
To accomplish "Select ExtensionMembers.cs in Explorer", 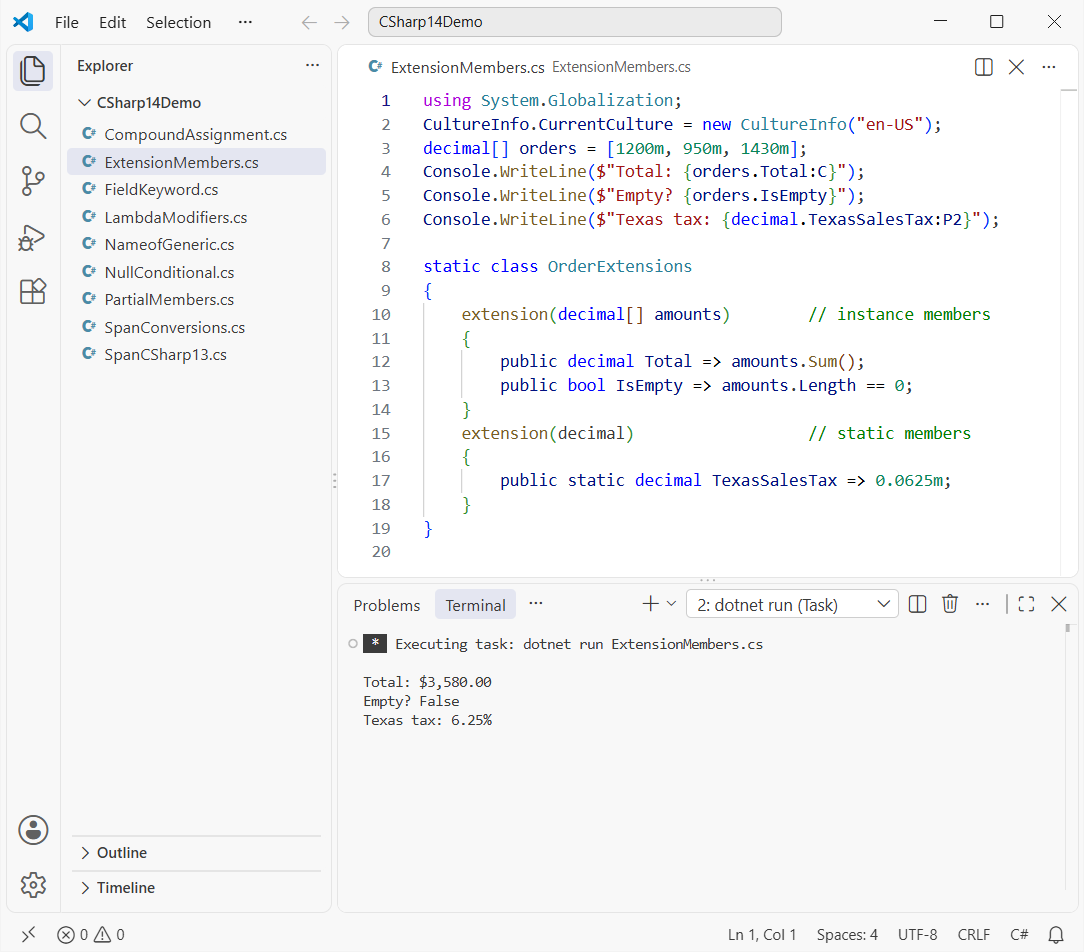I will coord(196,162).
